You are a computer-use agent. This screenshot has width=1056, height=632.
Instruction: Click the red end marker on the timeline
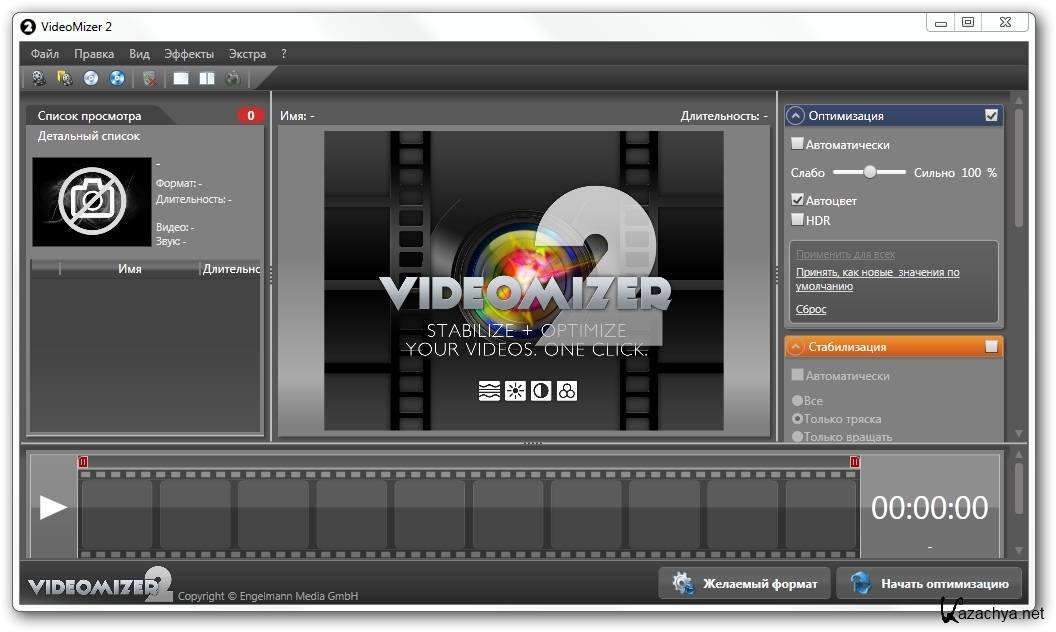[855, 461]
